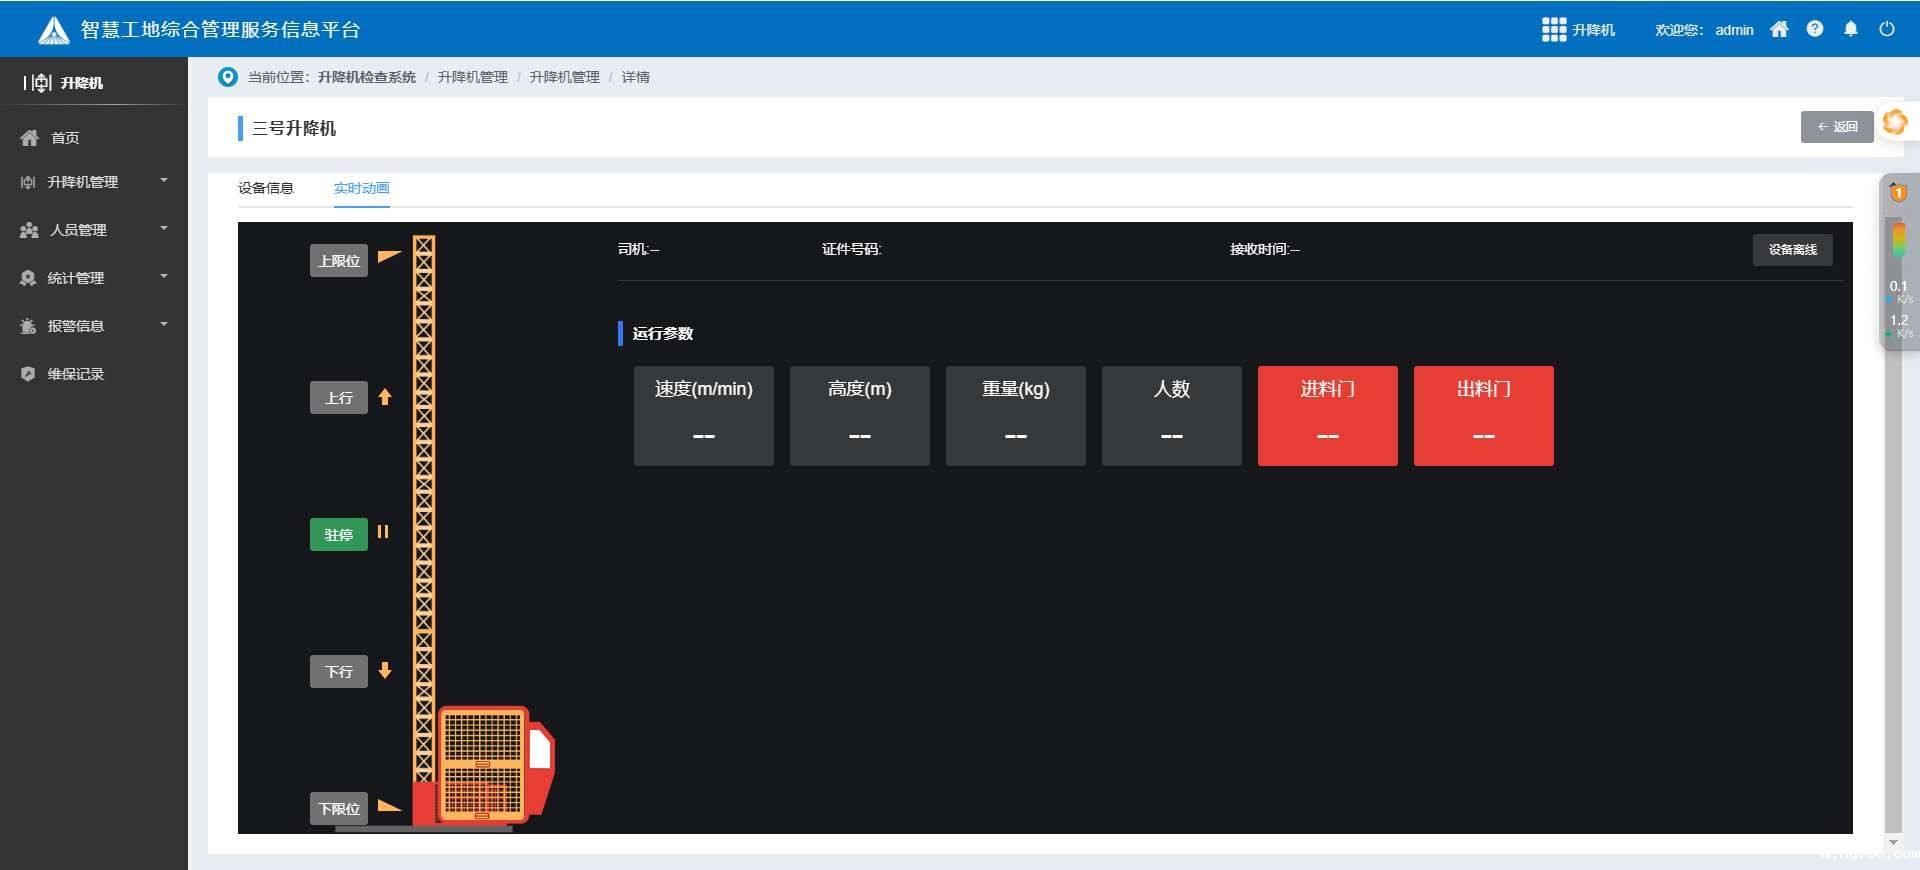
Task: Select the green 驻停 status button
Action: [339, 535]
